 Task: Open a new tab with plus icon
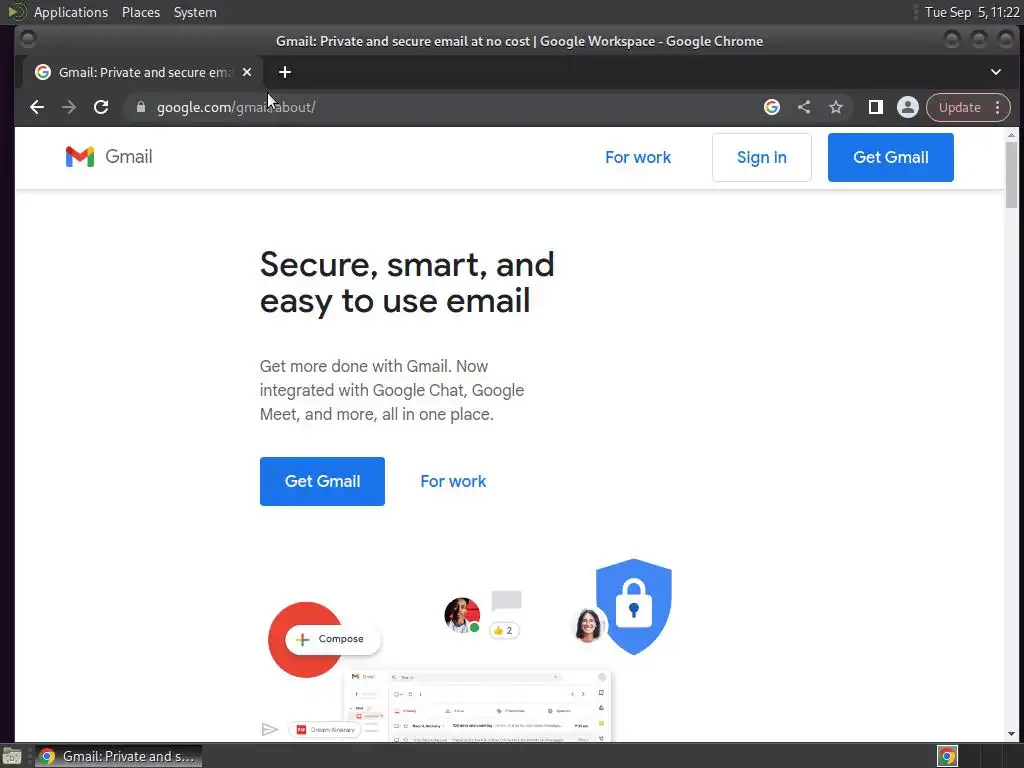pos(285,72)
